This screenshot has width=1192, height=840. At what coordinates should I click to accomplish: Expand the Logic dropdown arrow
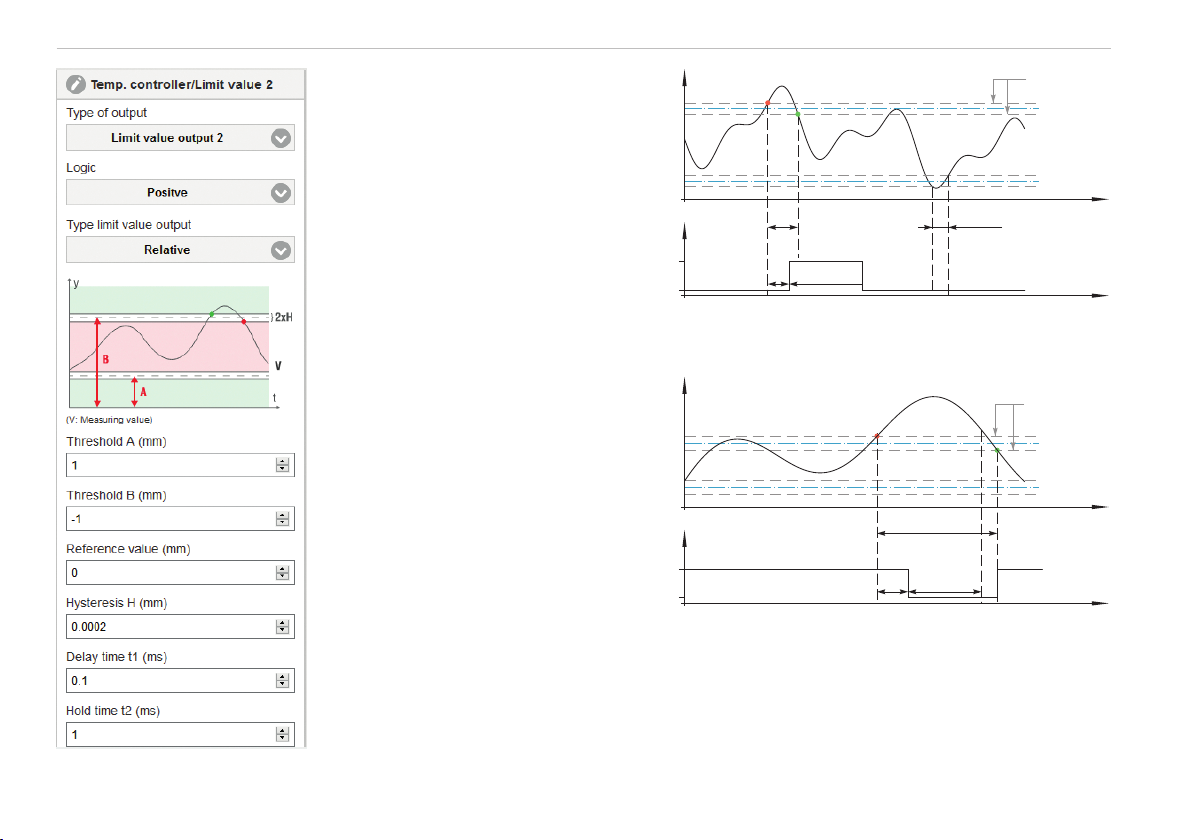click(x=281, y=193)
